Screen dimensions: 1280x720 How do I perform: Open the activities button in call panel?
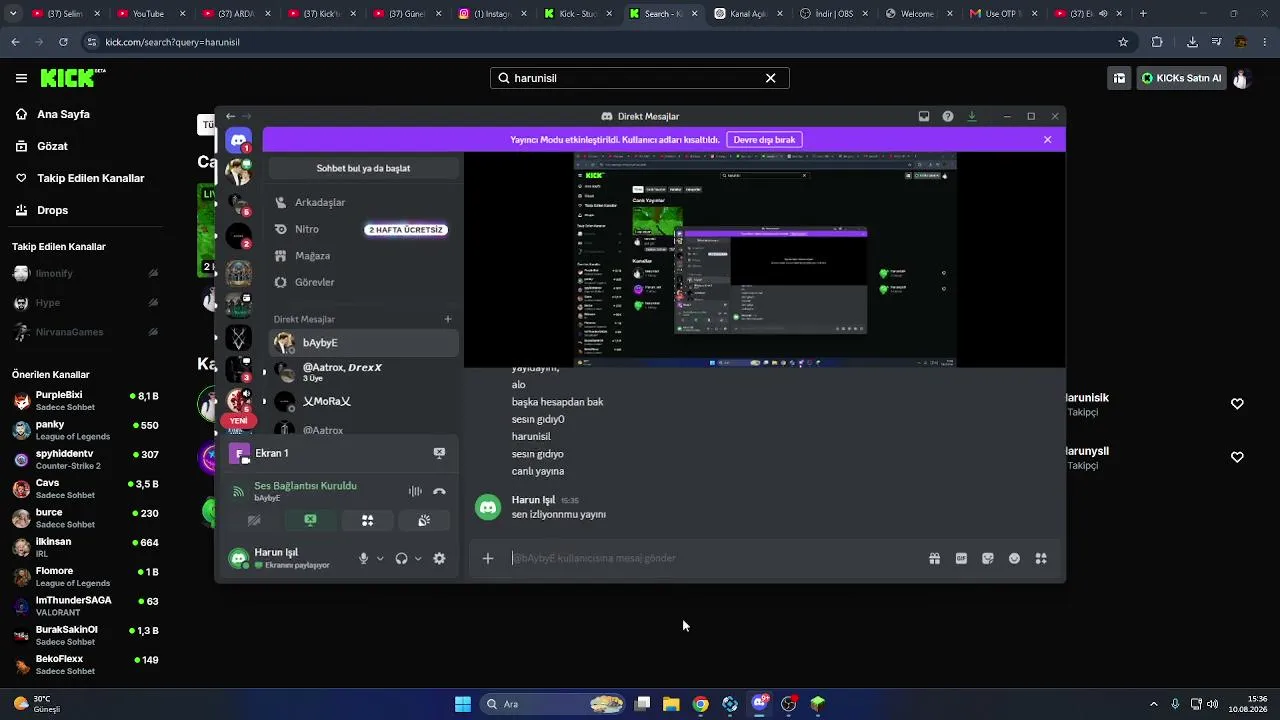[367, 520]
